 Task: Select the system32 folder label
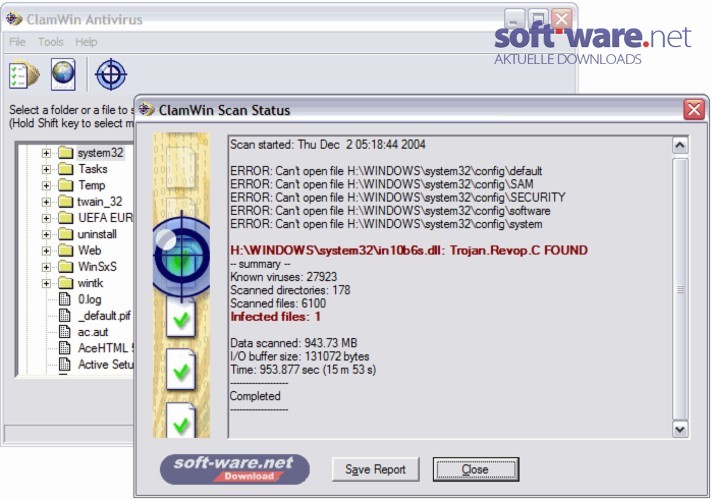pos(100,153)
